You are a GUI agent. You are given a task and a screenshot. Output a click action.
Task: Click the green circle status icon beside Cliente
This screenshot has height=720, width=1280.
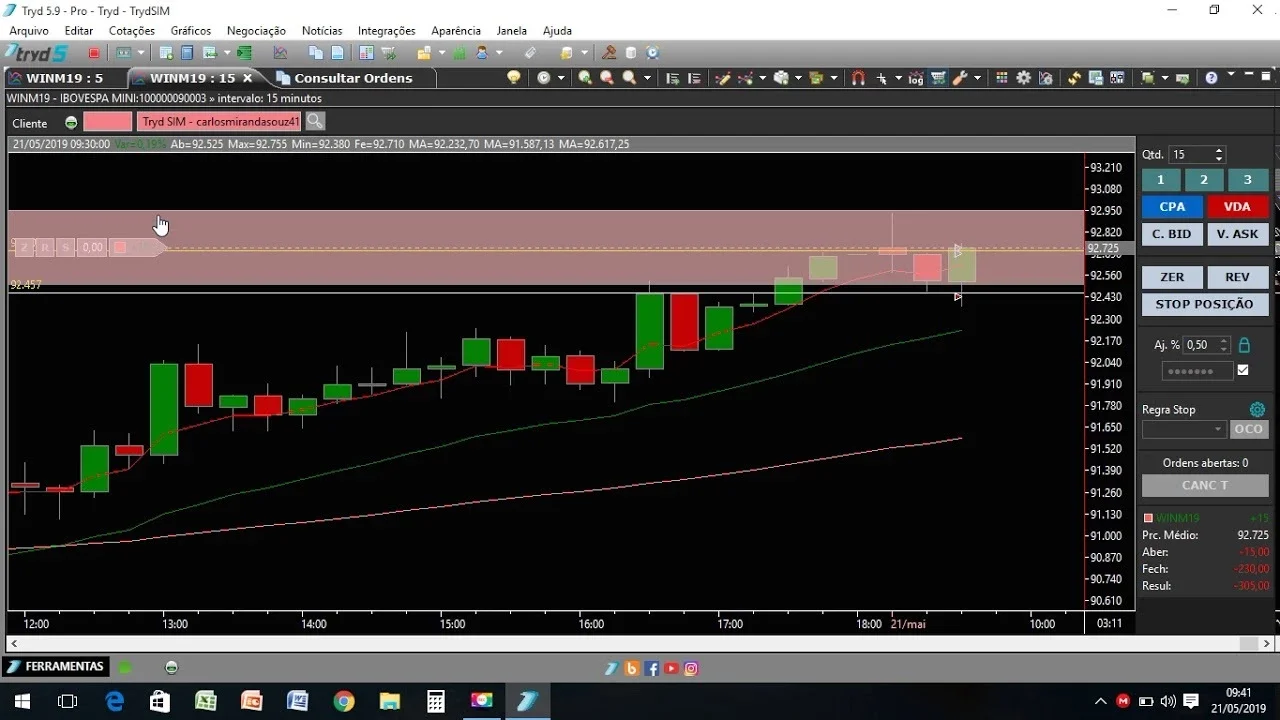[x=70, y=123]
